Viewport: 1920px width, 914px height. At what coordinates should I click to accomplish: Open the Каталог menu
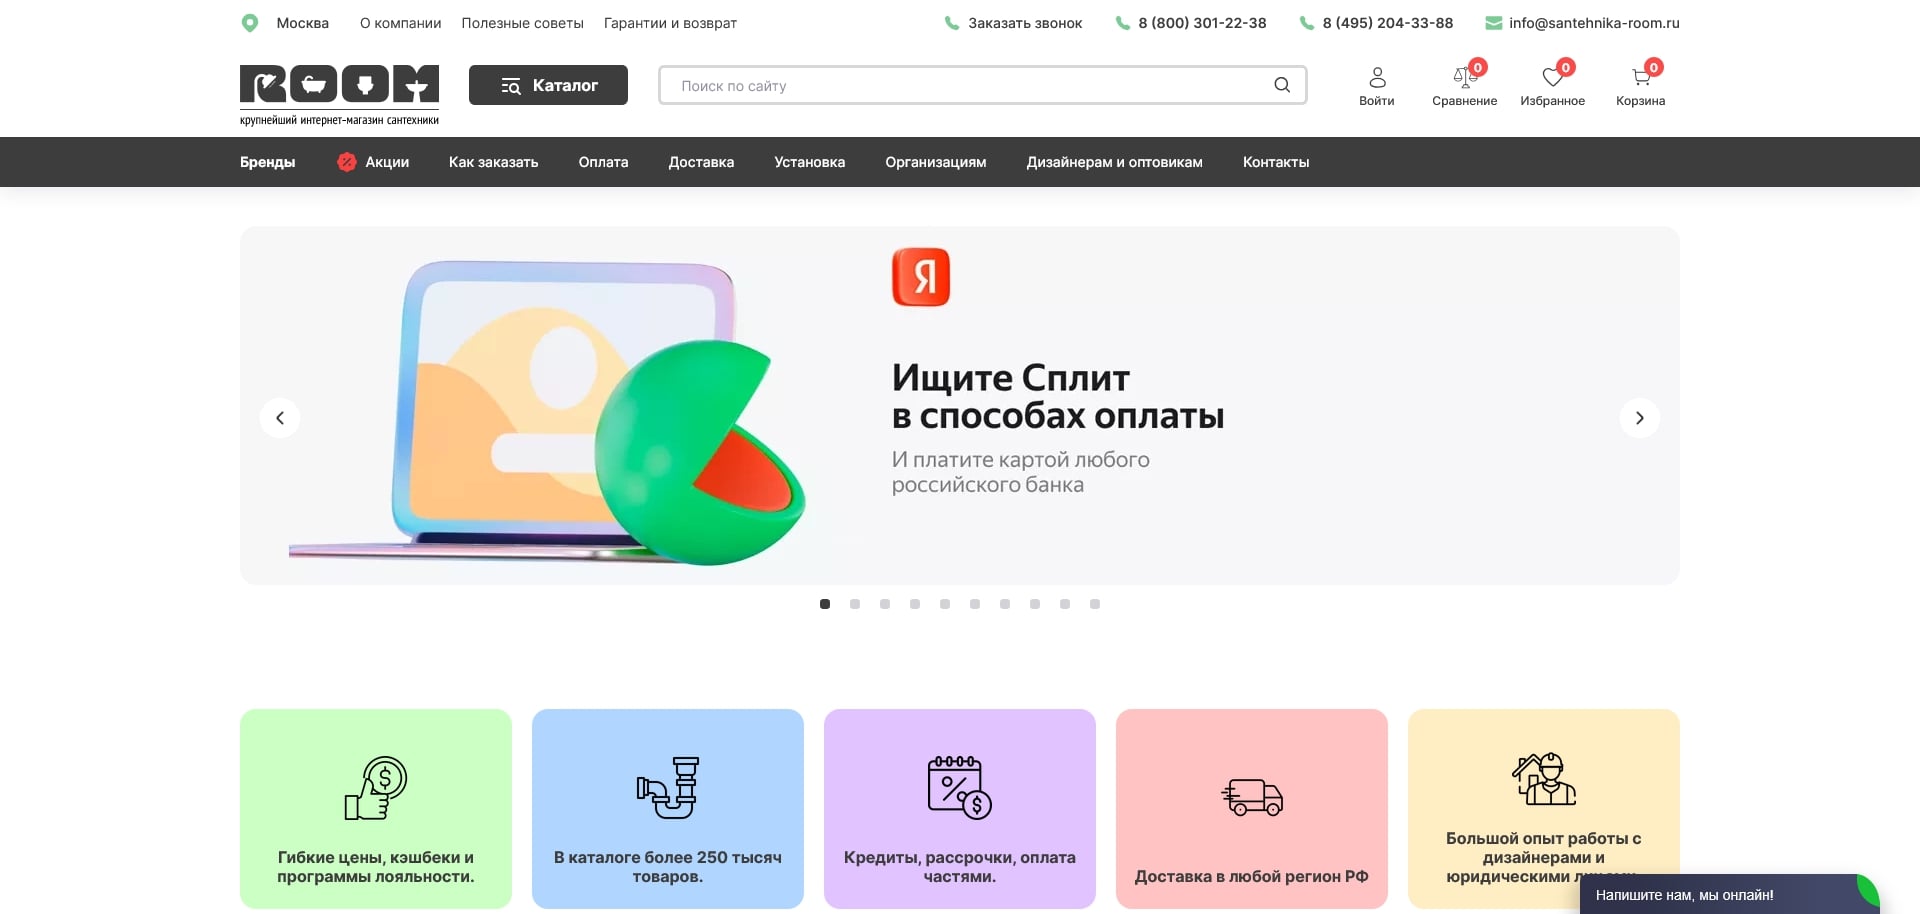click(x=548, y=85)
